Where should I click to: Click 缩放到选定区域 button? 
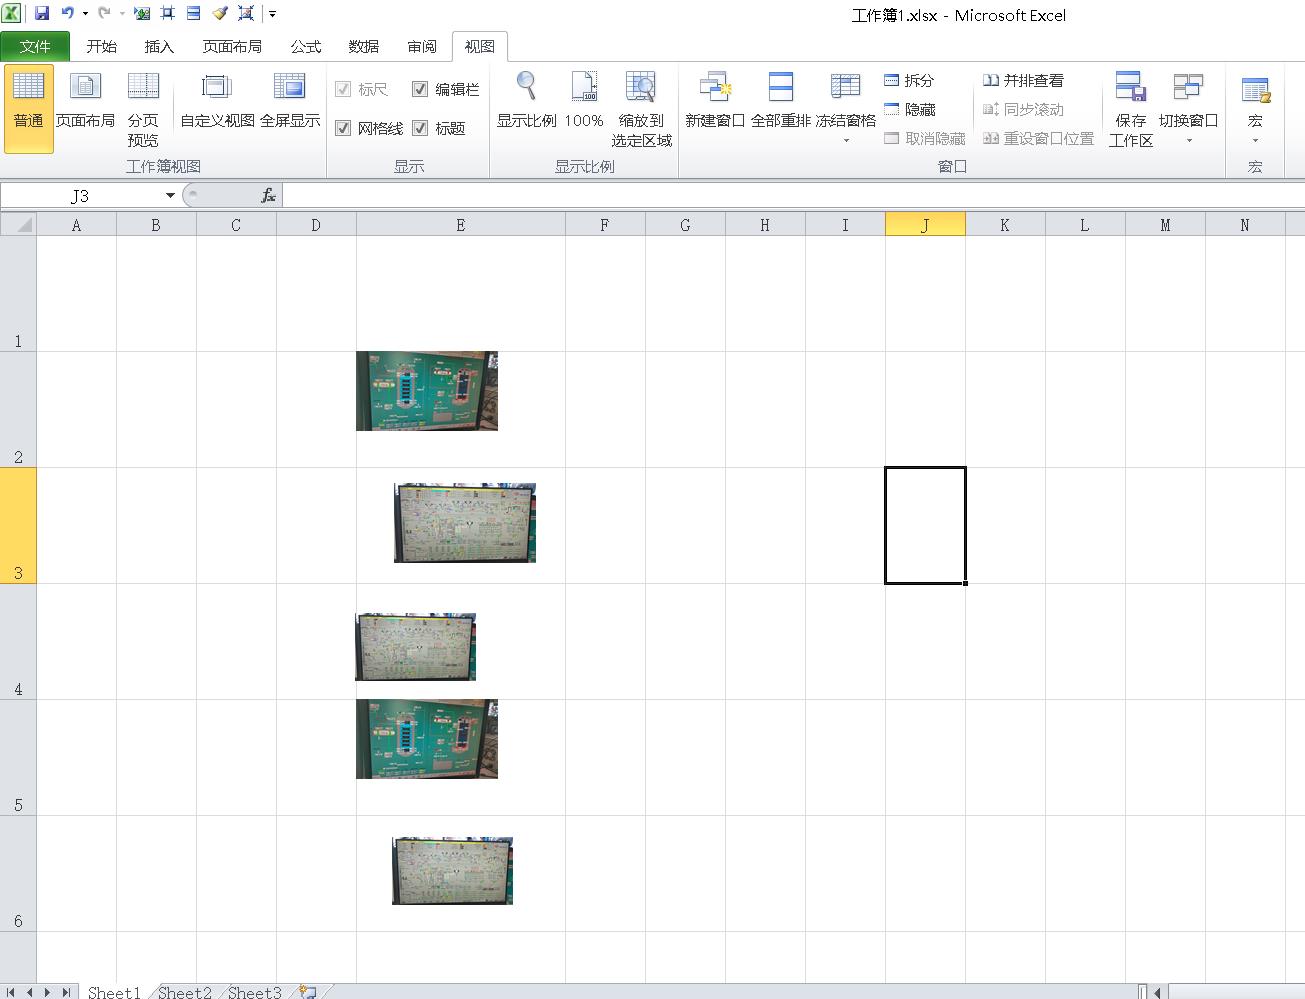tap(641, 108)
